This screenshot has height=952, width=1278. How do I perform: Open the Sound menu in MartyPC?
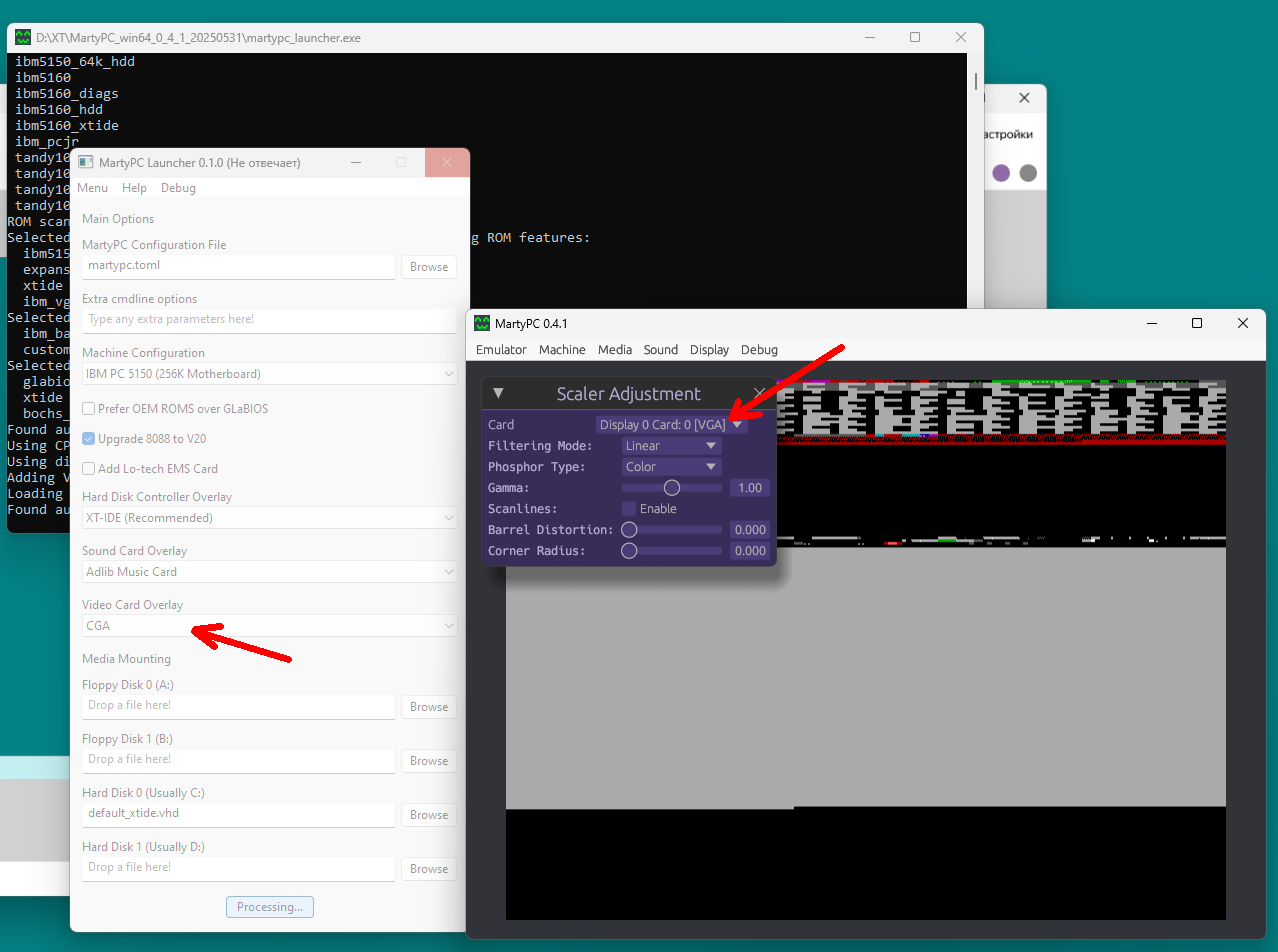coord(661,350)
